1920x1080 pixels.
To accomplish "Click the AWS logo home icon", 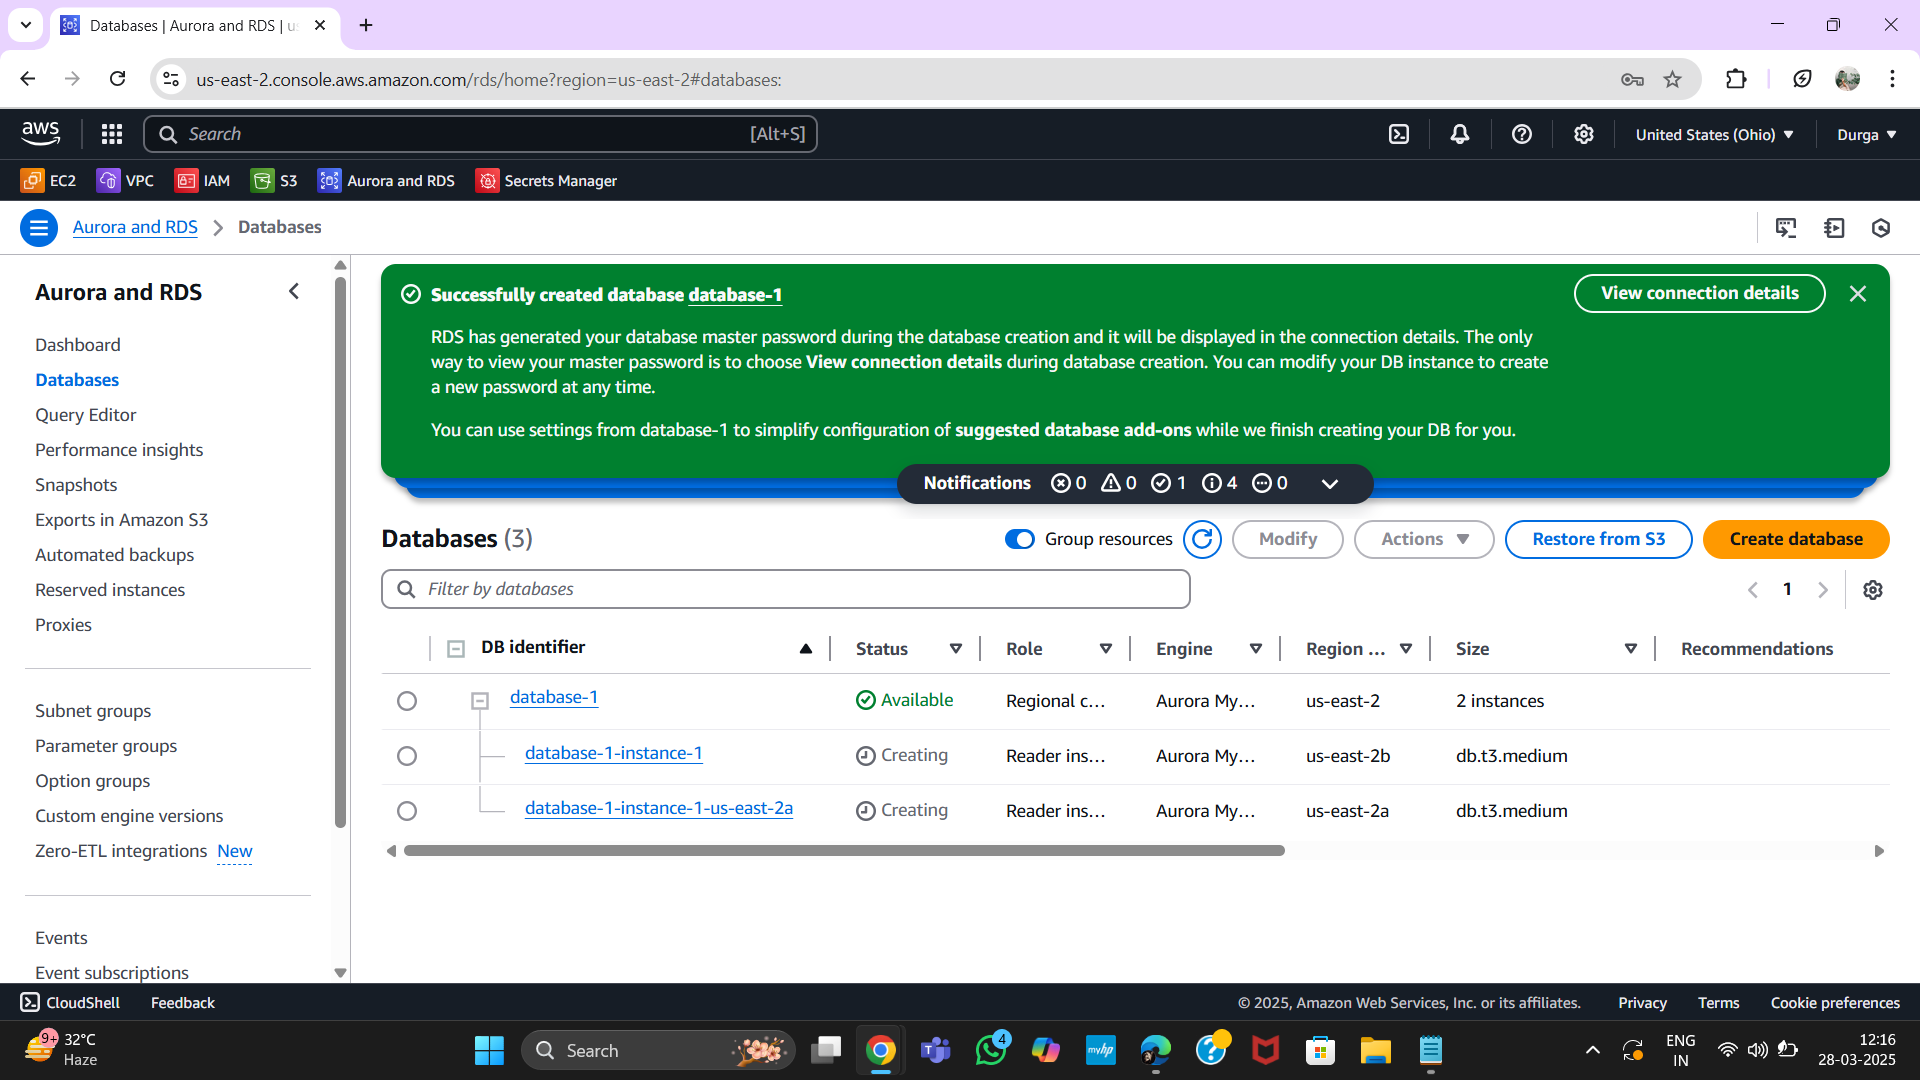I will 41,133.
